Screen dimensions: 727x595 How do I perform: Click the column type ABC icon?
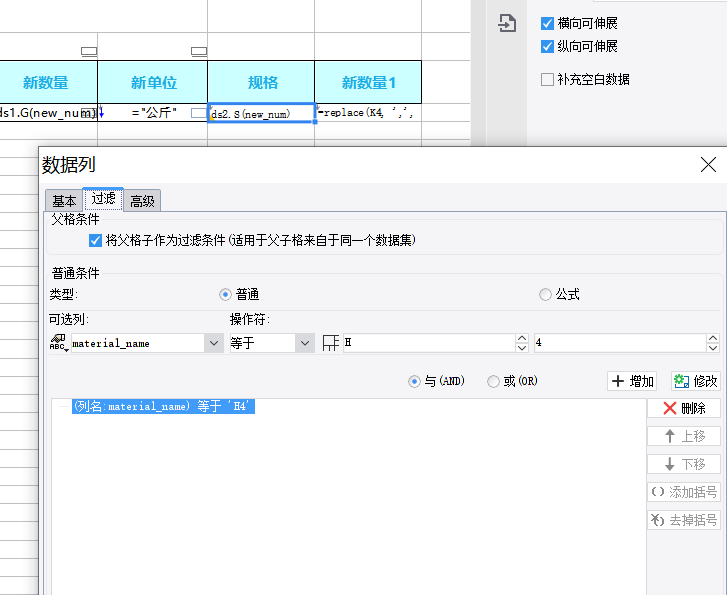tap(58, 343)
